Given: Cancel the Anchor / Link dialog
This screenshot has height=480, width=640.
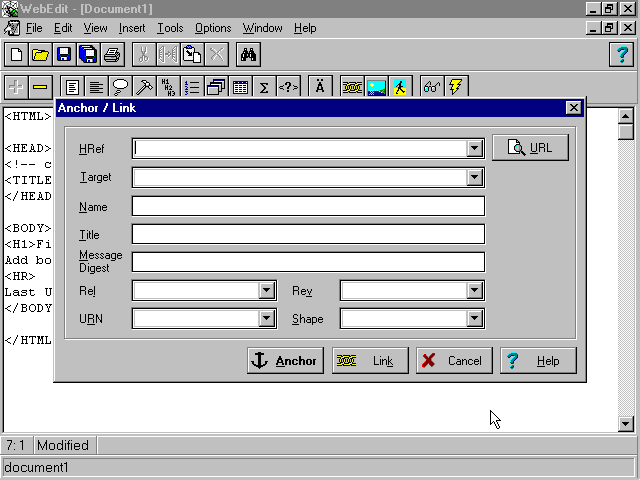Looking at the screenshot, I should (x=453, y=361).
